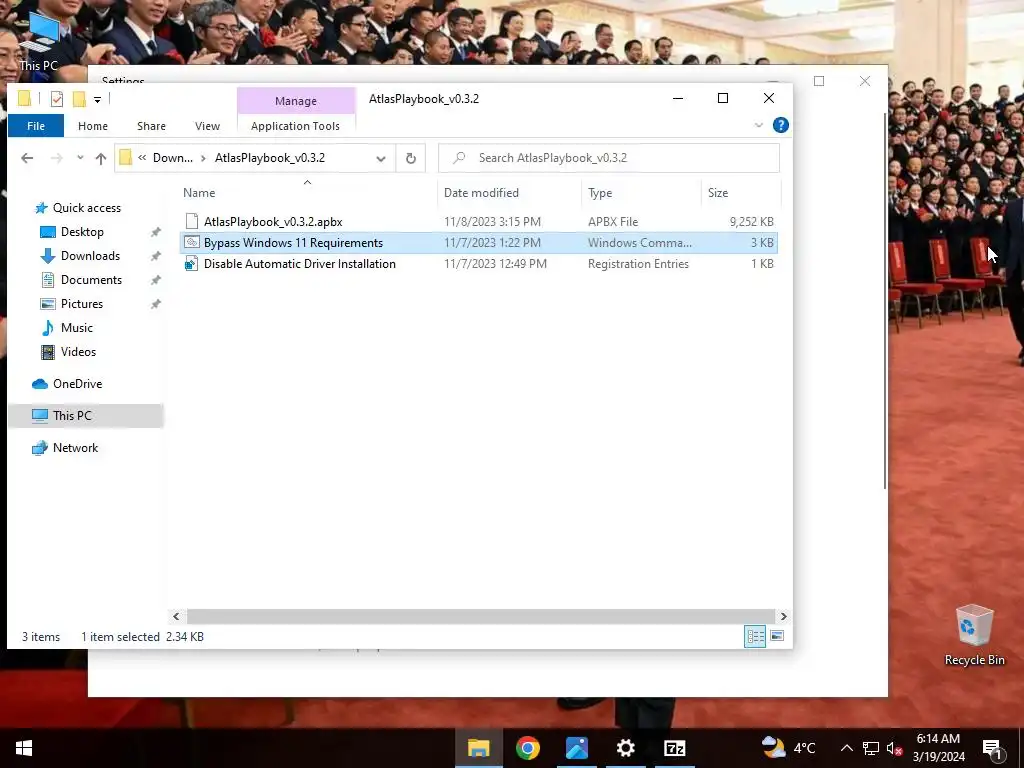Open the Action Center notifications icon
The width and height of the screenshot is (1024, 768).
[x=992, y=748]
